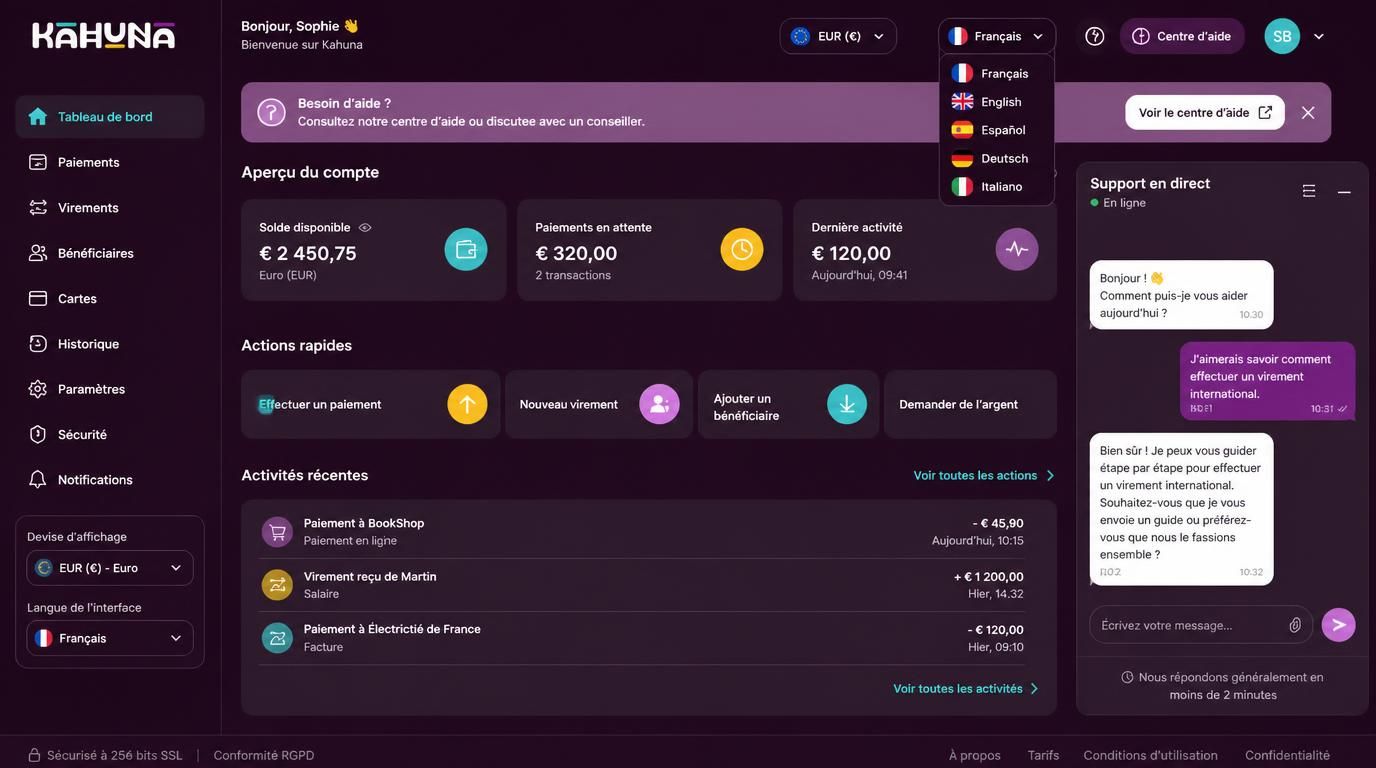This screenshot has width=1376, height=768.
Task: Click the Demander de l'argent quick action
Action: click(970, 404)
